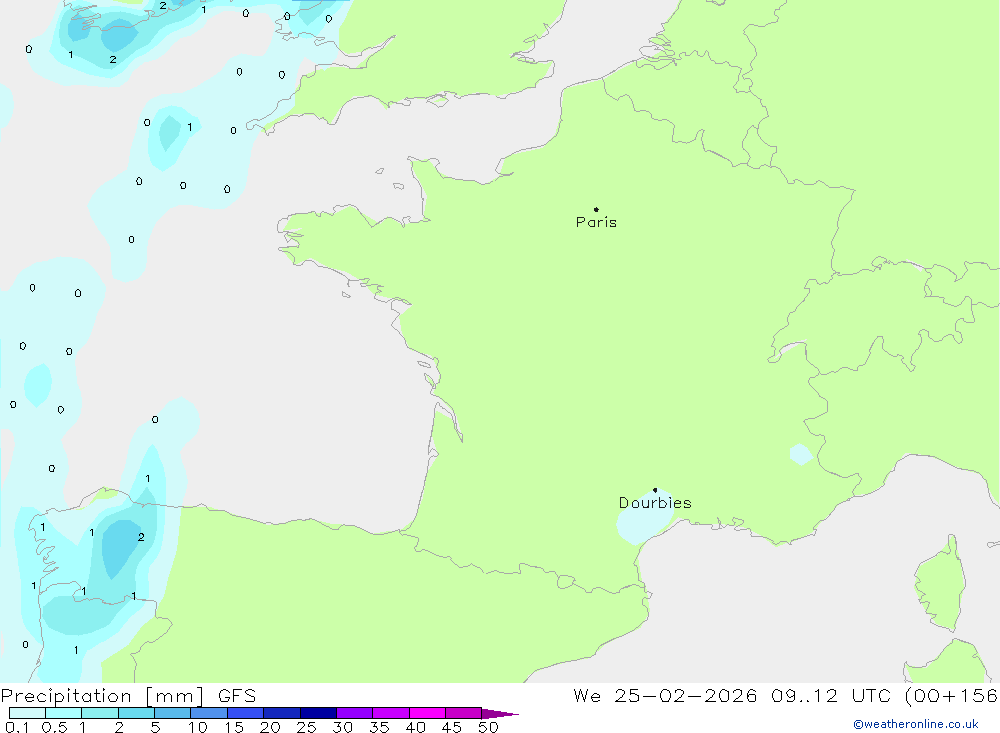Pick the 35–40 mm purple legend swatch

tap(391, 713)
